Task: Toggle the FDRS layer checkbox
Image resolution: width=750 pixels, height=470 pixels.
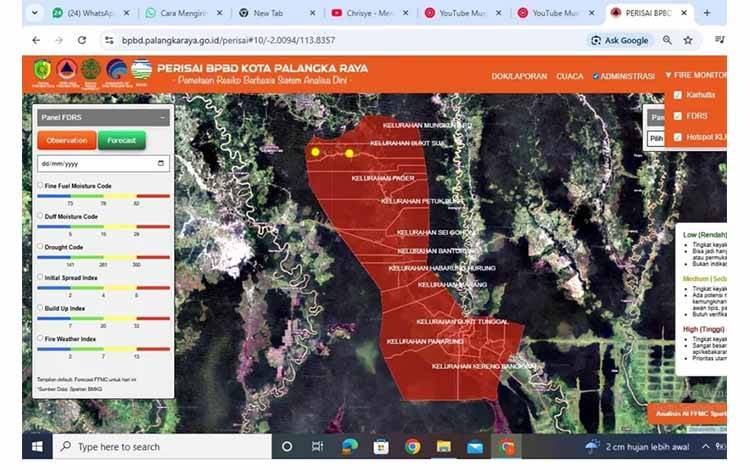Action: [678, 116]
